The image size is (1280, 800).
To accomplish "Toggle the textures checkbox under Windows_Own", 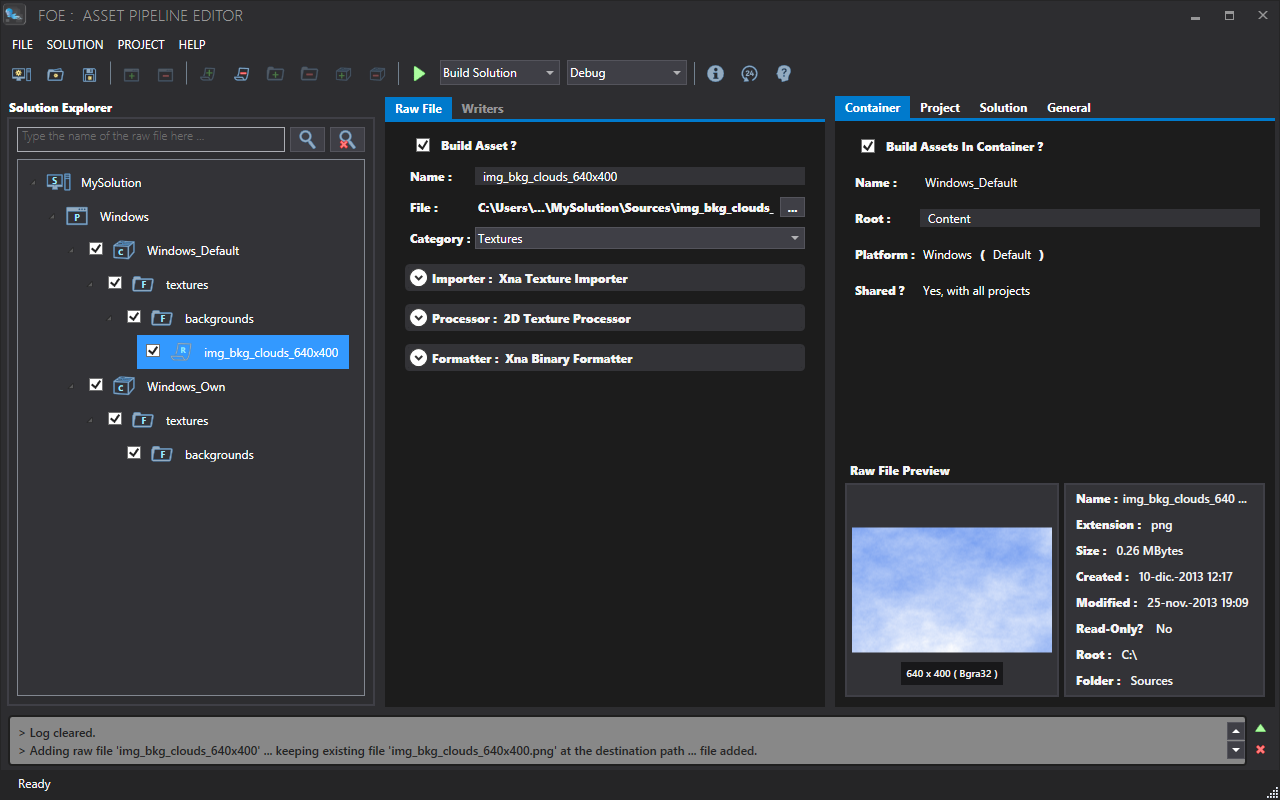I will tap(115, 419).
